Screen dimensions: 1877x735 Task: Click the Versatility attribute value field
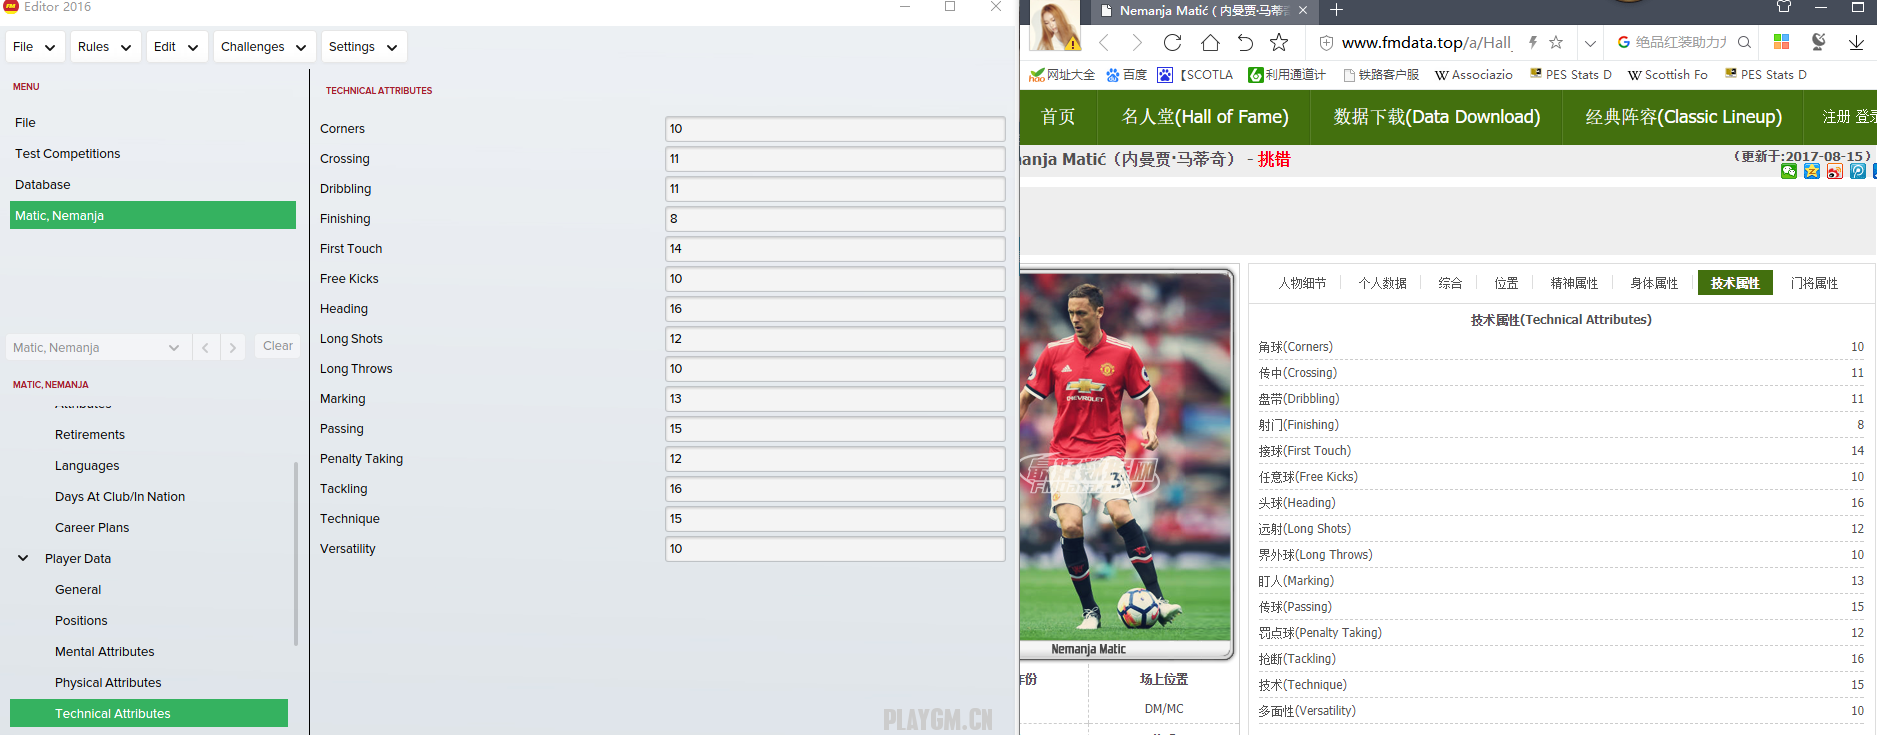coord(835,549)
